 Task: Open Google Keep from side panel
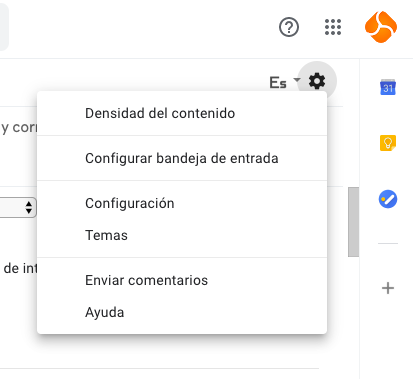coord(388,143)
